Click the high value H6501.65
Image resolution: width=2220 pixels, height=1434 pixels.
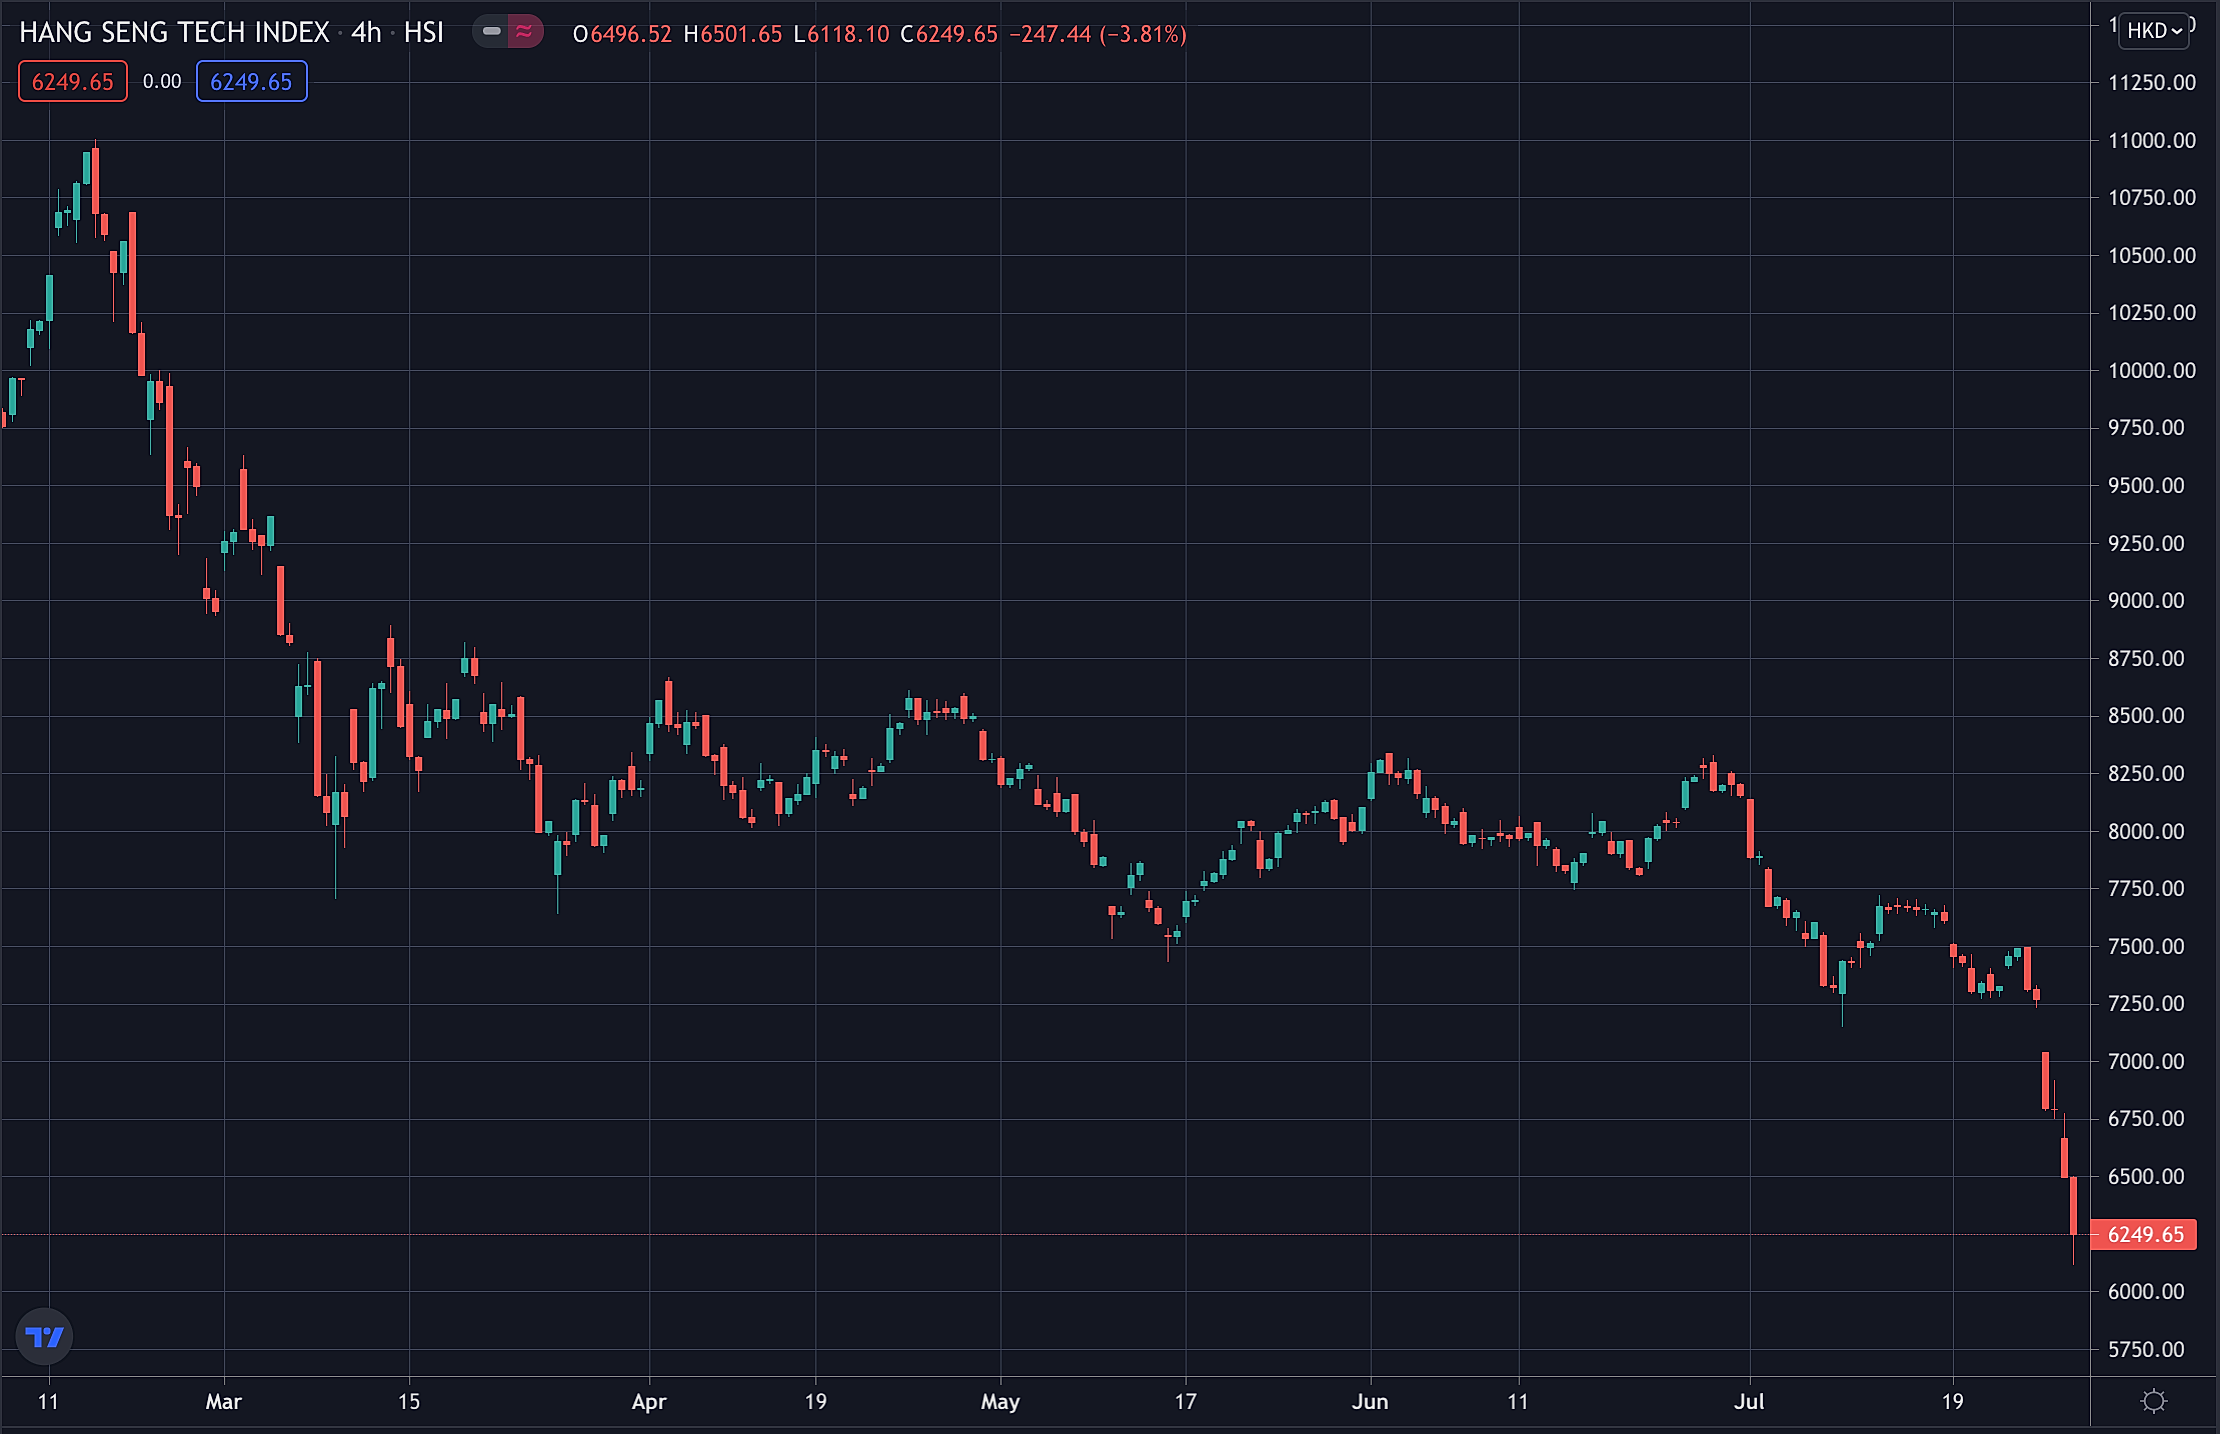pyautogui.click(x=733, y=34)
